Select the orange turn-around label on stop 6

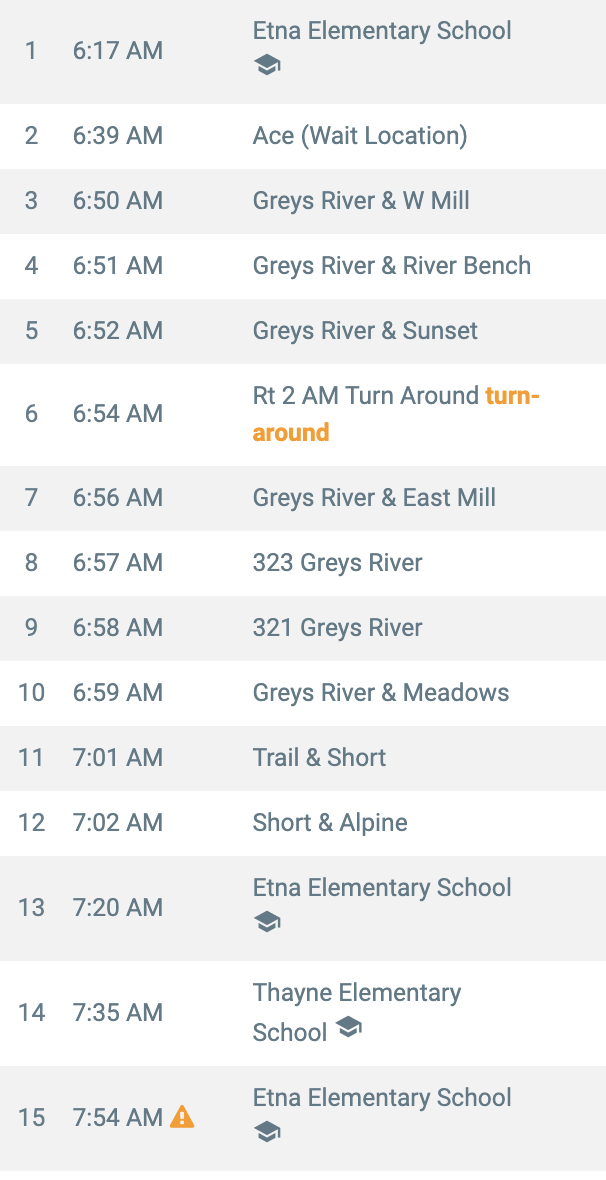(x=396, y=414)
